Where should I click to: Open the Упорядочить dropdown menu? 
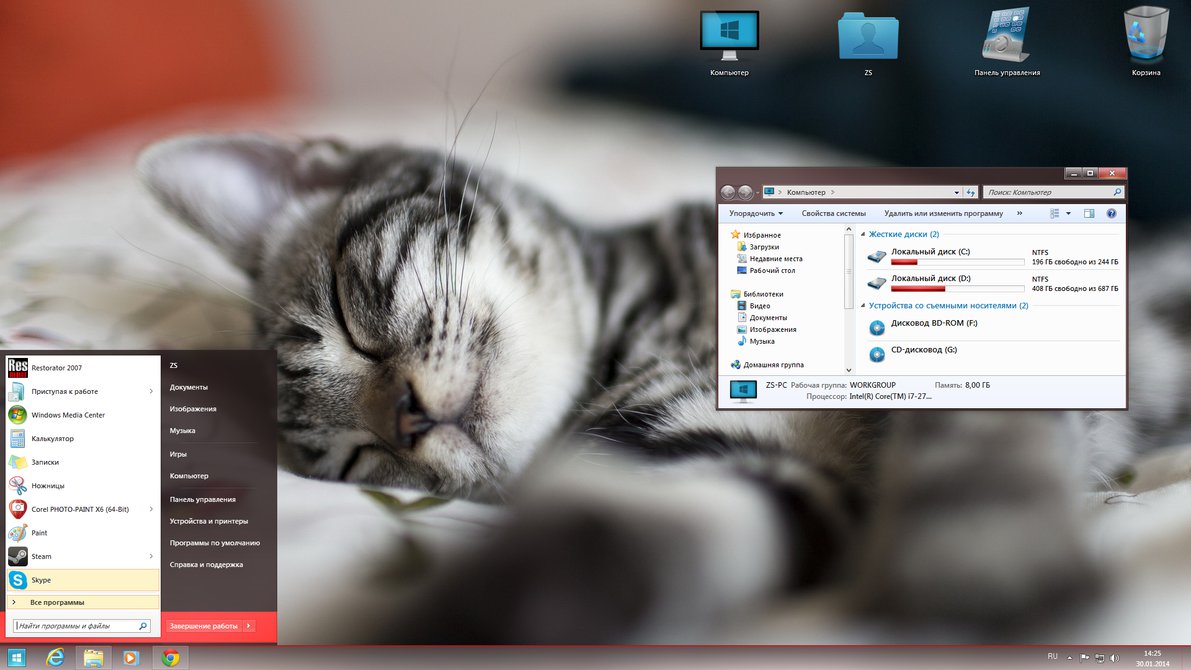(756, 213)
